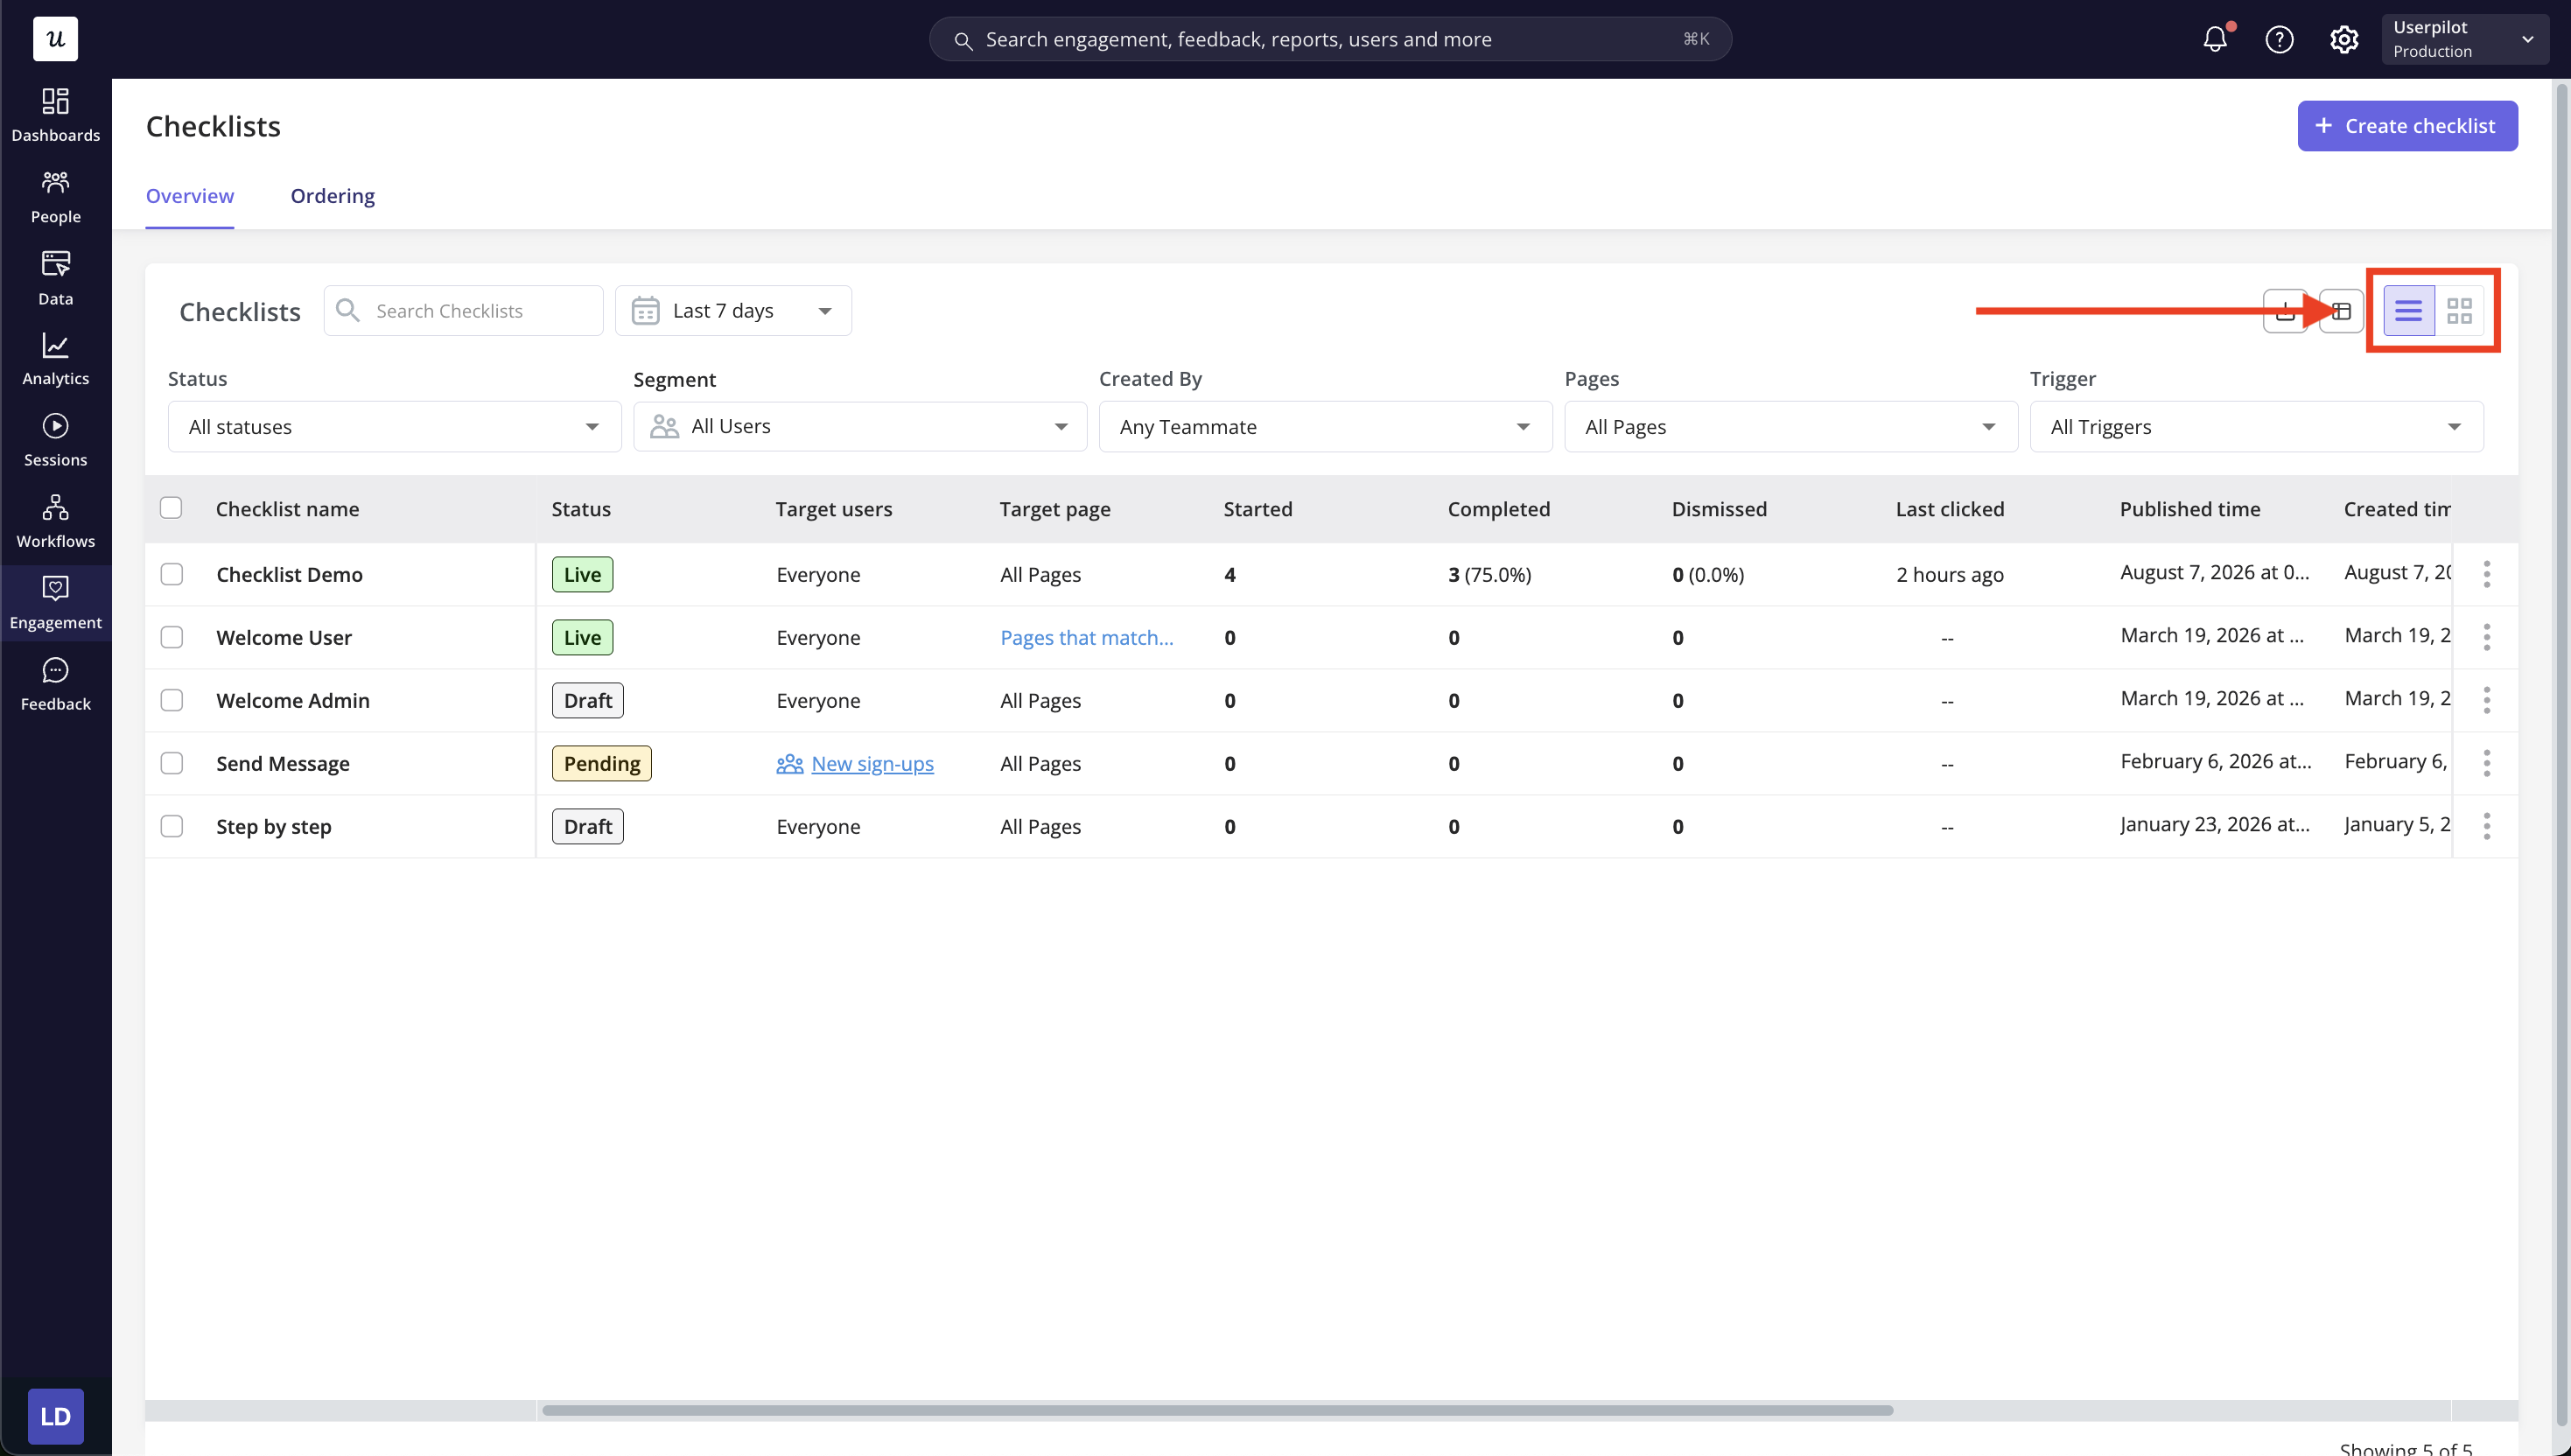
Task: Switch to list view
Action: tap(2409, 311)
